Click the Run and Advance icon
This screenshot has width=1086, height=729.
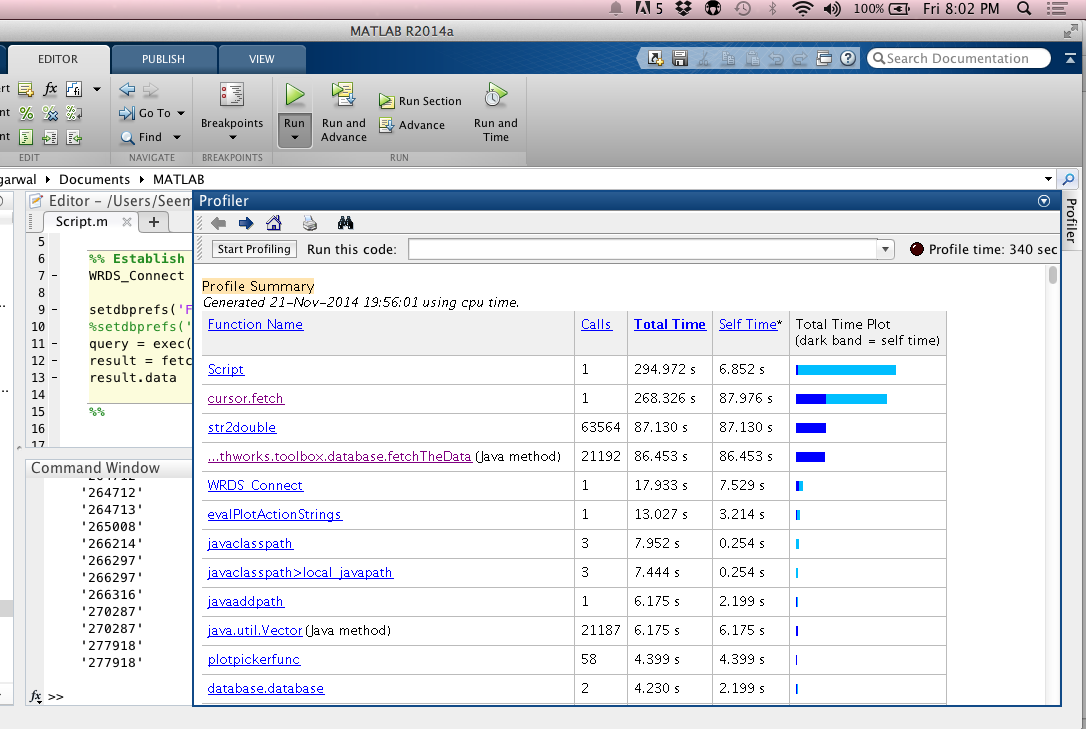click(x=344, y=95)
